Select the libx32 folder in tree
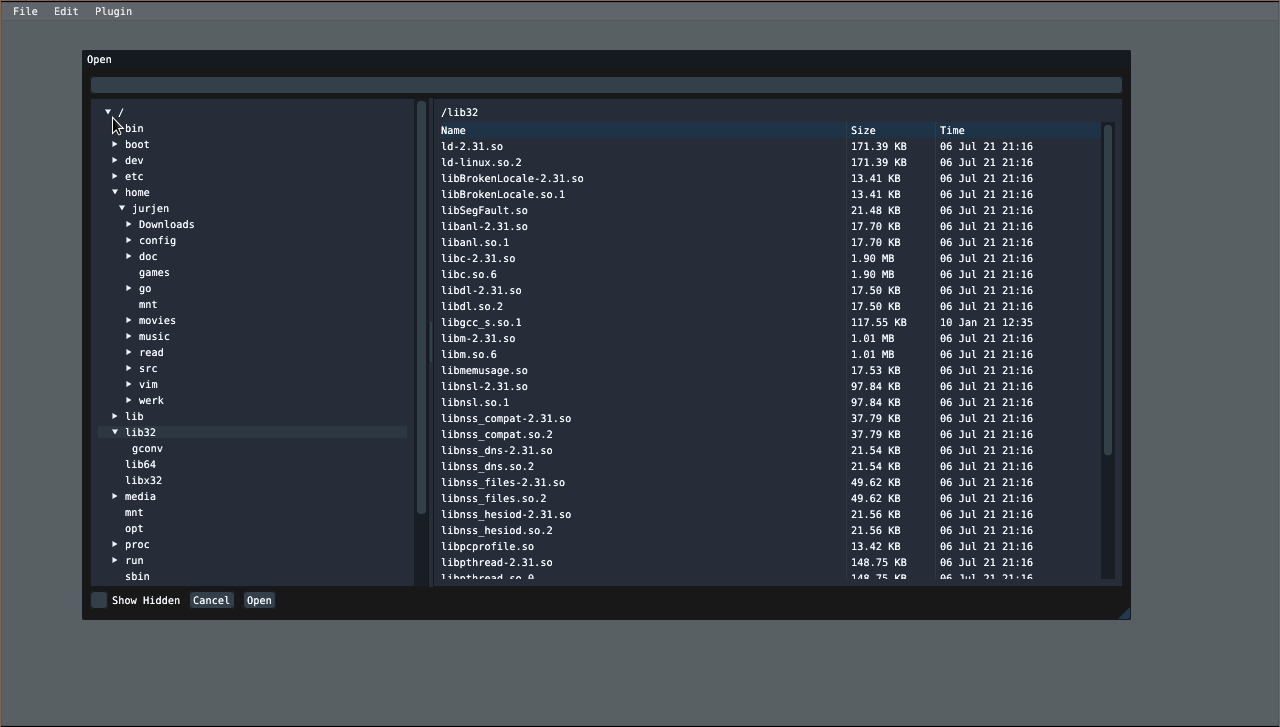This screenshot has height=727, width=1280. (143, 480)
